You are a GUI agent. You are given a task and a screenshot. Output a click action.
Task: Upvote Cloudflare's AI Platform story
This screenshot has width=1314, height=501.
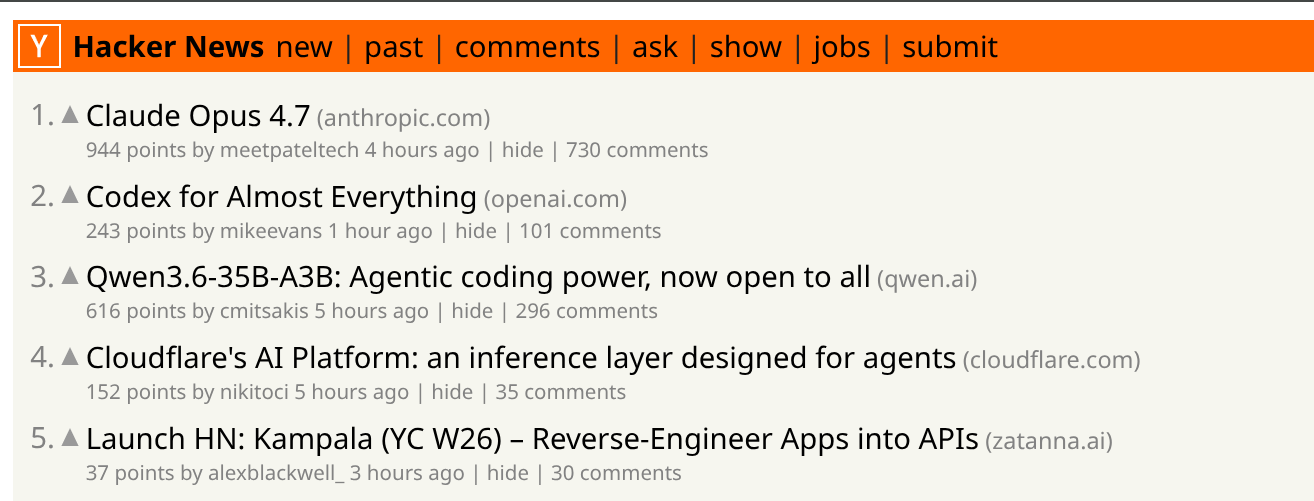[70, 356]
